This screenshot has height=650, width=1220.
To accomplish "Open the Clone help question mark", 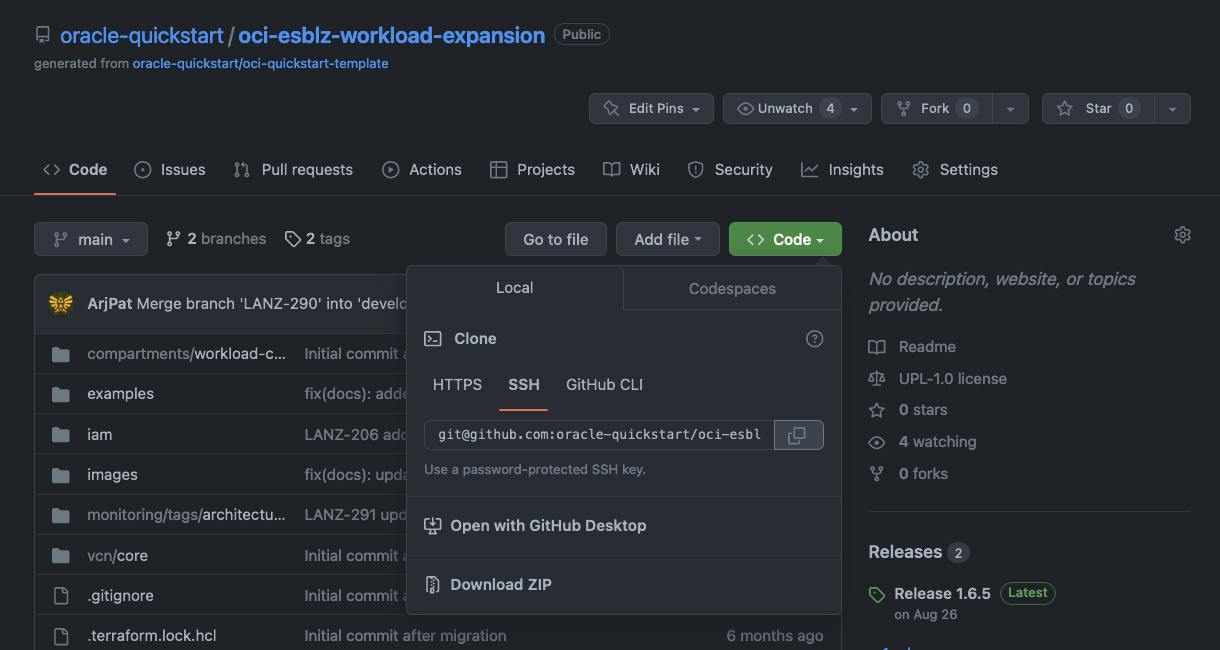I will pyautogui.click(x=814, y=338).
